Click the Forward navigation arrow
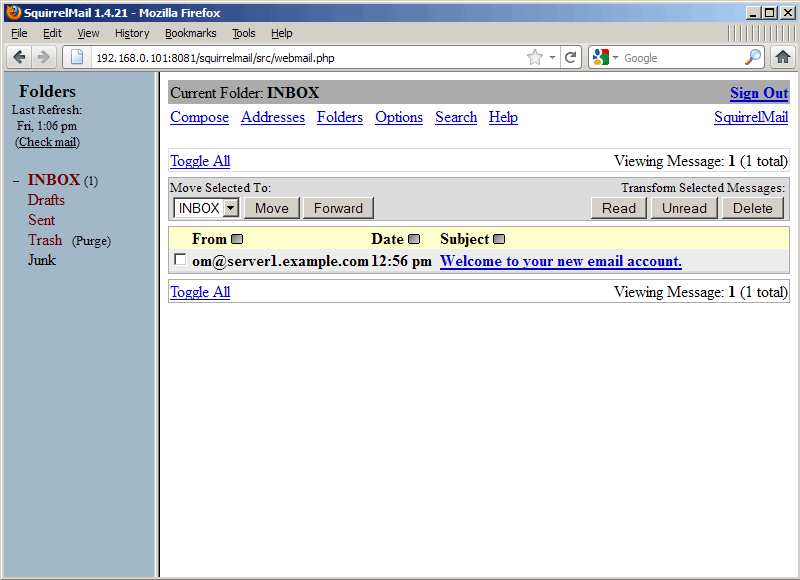The image size is (800, 580). [x=43, y=57]
